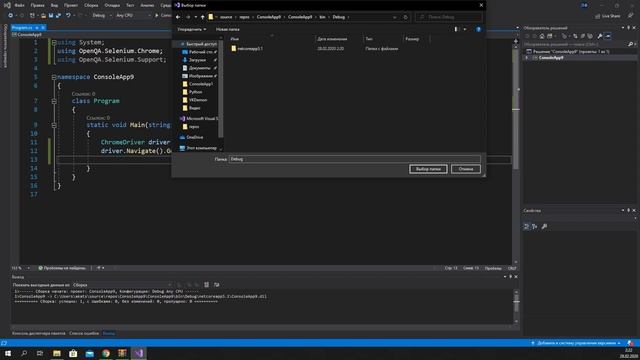Viewport: 640px width, 360px height.
Task: Collapse namespace ConsoleApp9 code block
Action: tap(54, 77)
